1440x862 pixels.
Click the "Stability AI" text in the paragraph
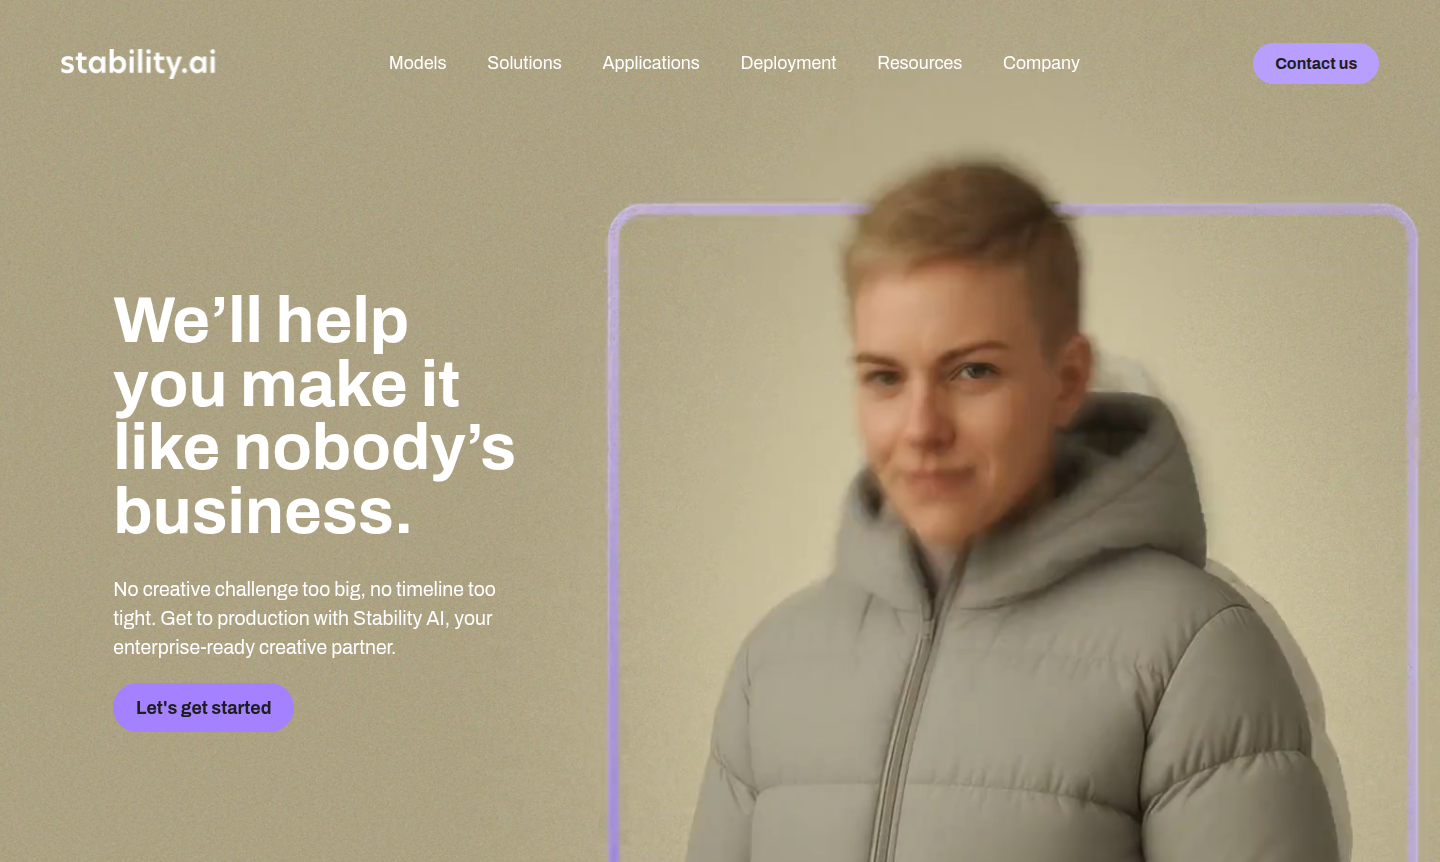click(x=399, y=618)
